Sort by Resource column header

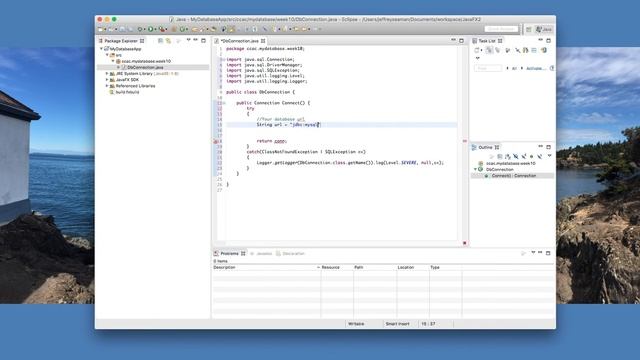[337, 267]
